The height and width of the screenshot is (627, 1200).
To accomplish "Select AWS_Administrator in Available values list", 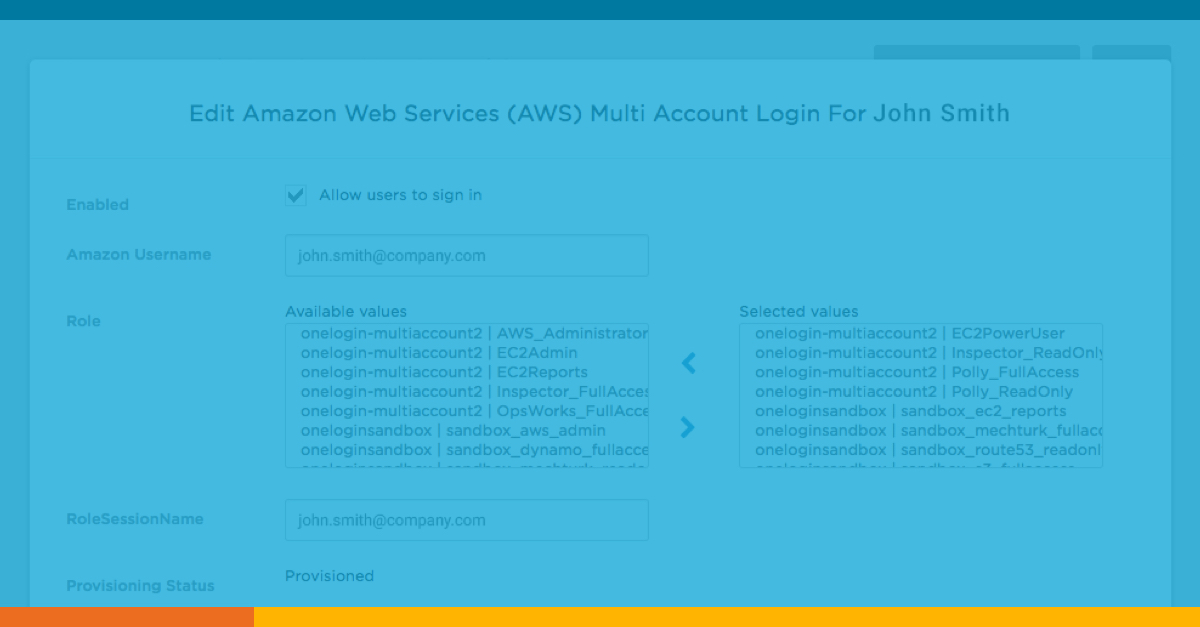I will click(467, 334).
